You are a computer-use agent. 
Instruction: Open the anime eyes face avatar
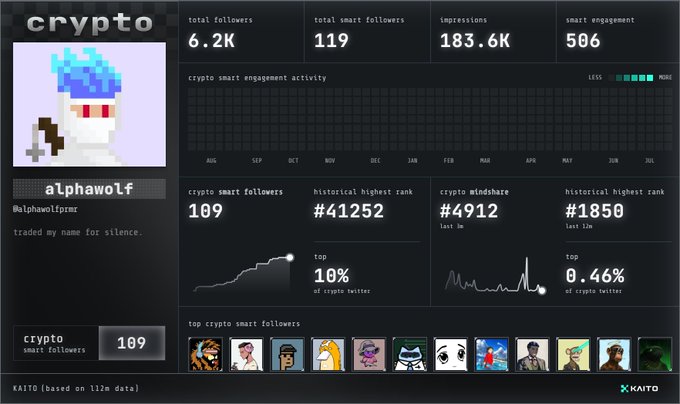[451, 354]
